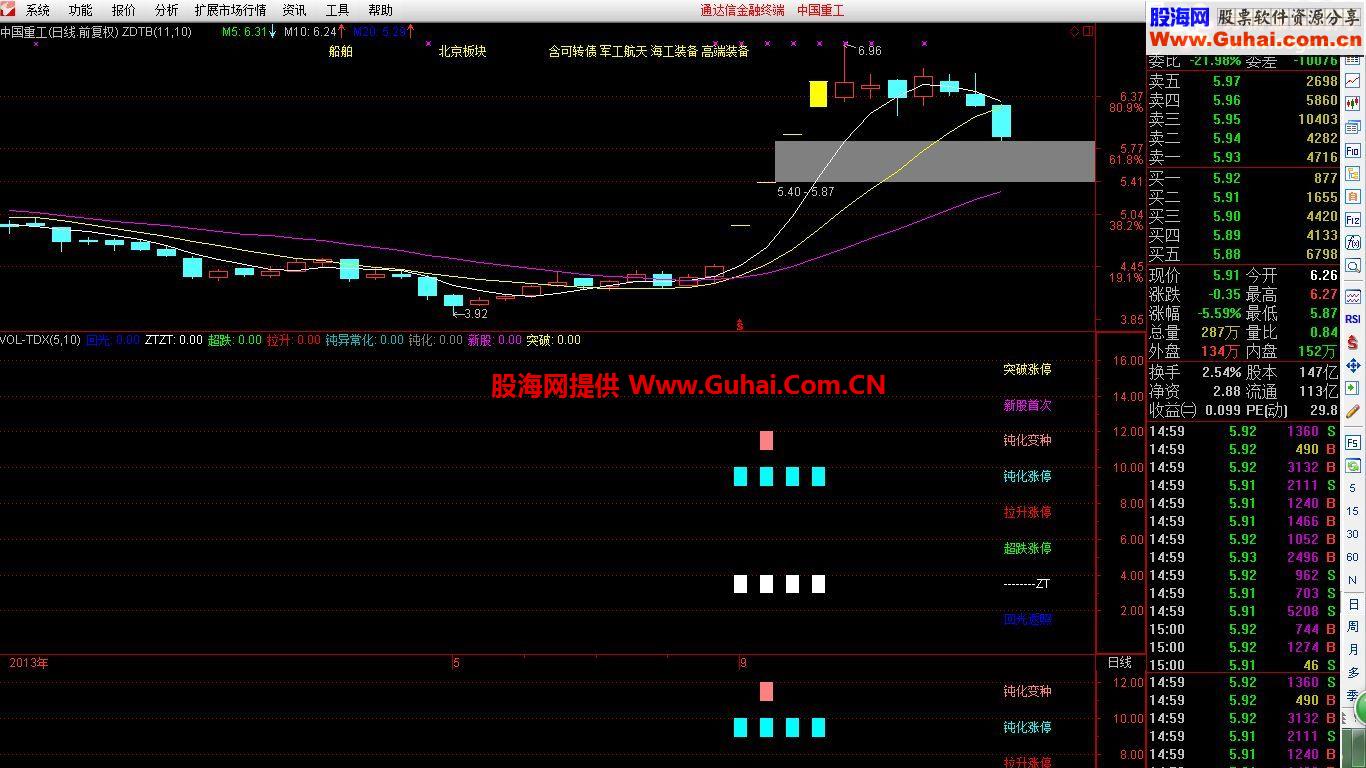
Task: Open the 扩展市场行情 menu
Action: [x=230, y=10]
